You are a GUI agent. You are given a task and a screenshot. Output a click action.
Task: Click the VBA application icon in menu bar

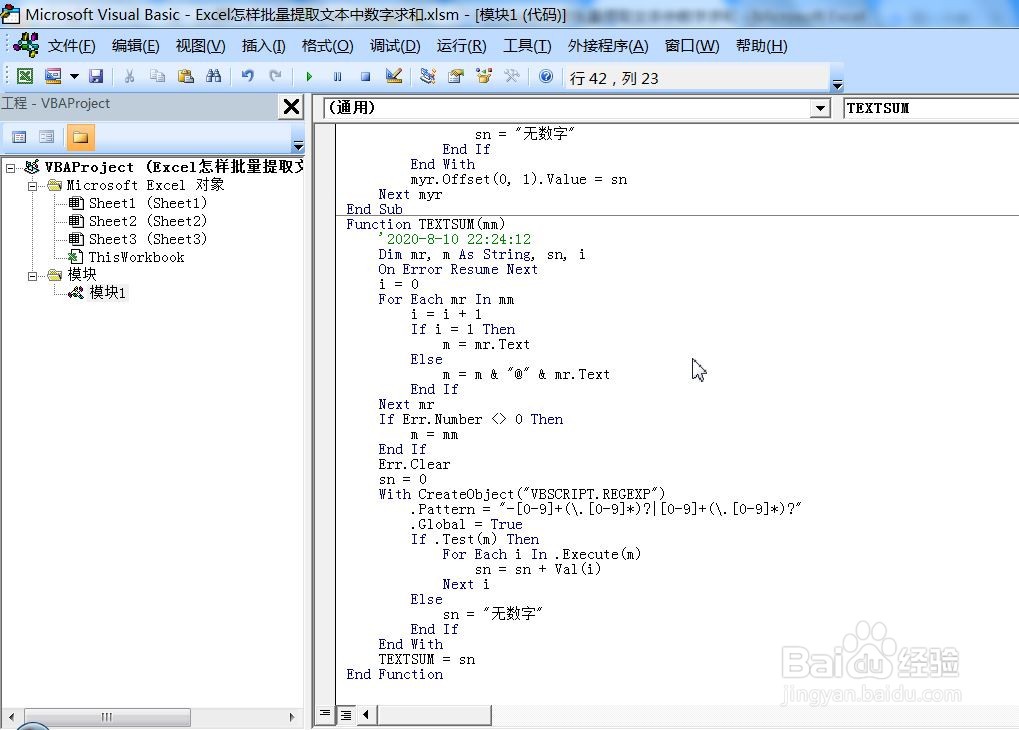(25, 46)
